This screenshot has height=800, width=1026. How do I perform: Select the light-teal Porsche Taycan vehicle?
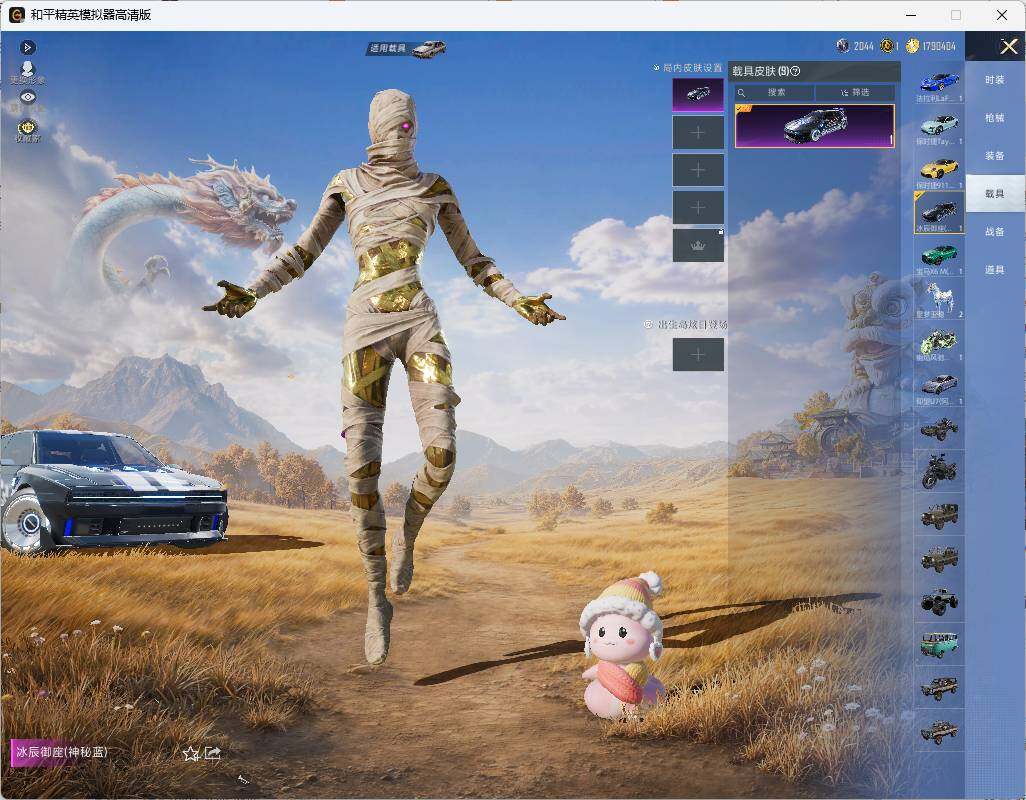(939, 128)
